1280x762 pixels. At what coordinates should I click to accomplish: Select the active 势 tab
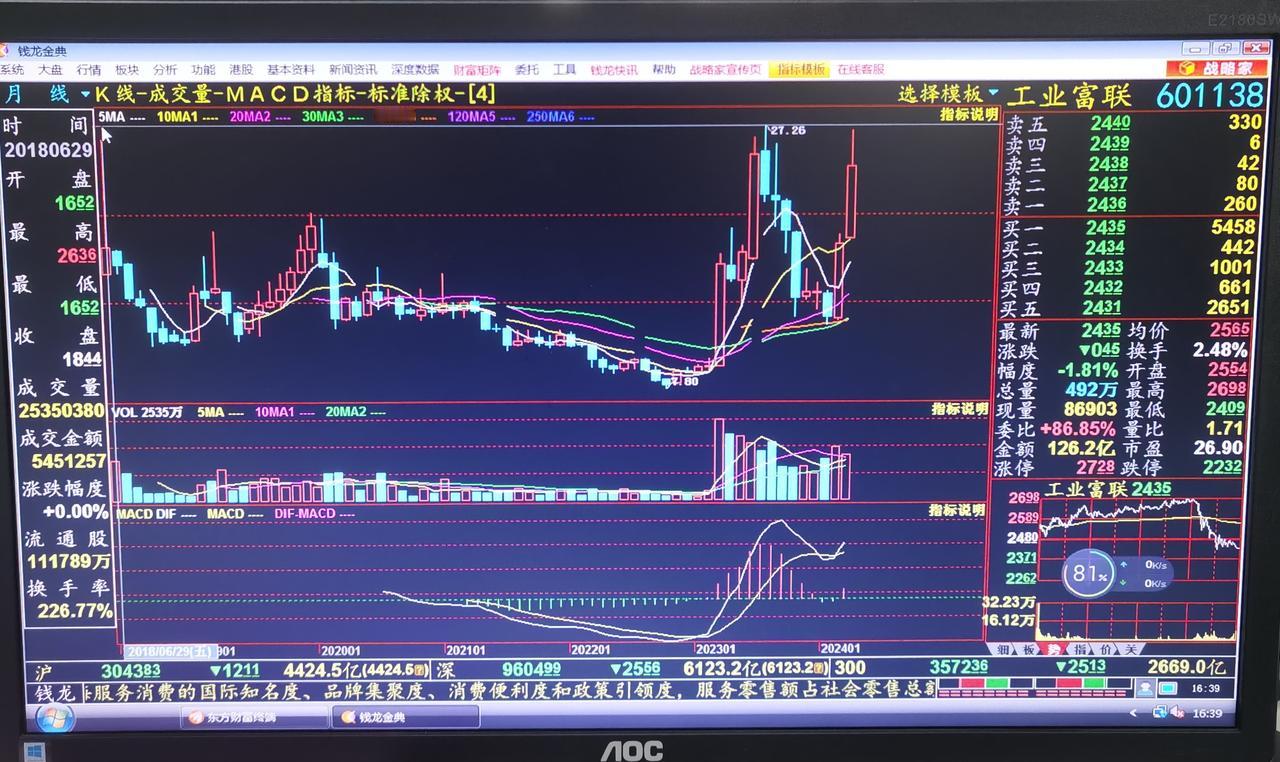(x=1055, y=649)
